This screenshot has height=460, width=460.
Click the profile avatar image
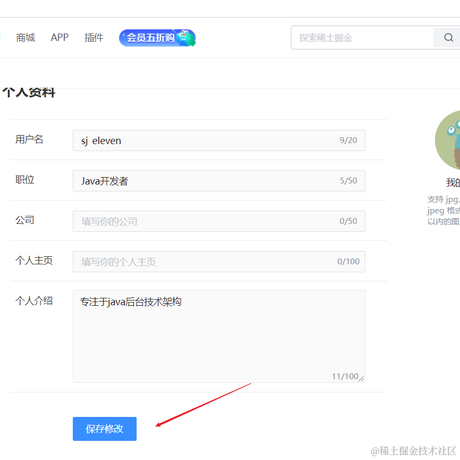click(x=448, y=140)
